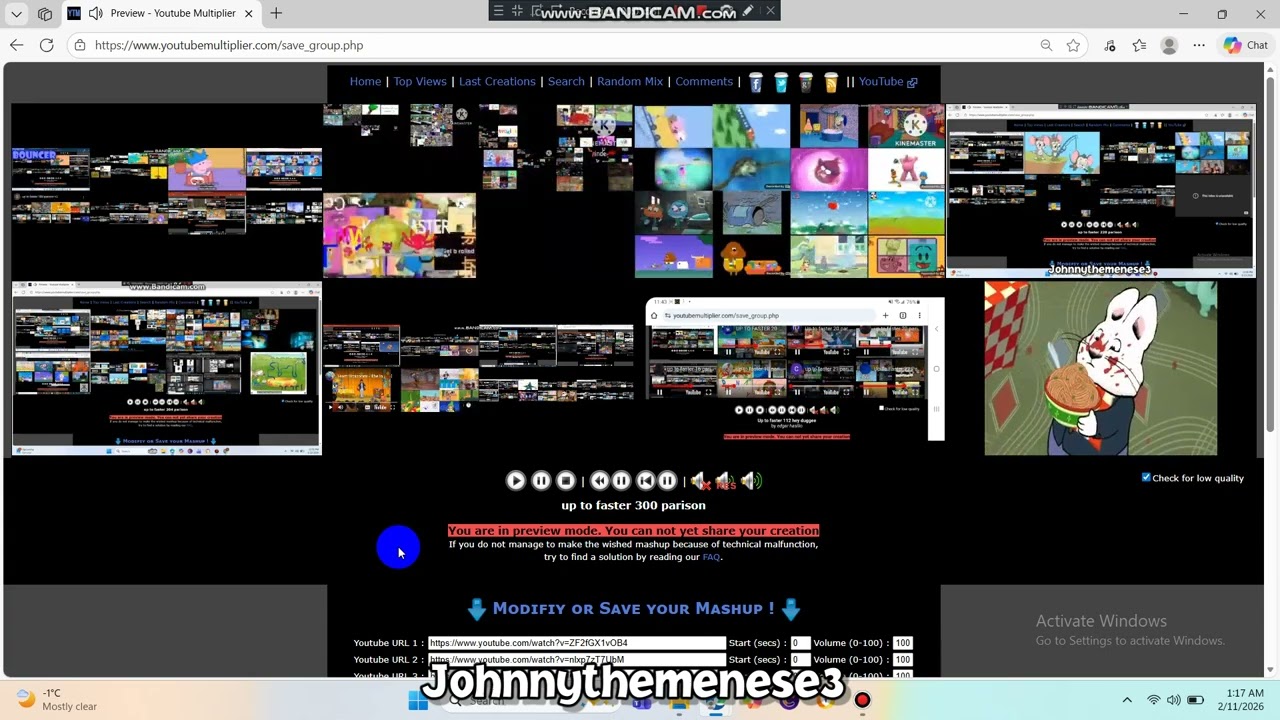Image resolution: width=1280 pixels, height=720 pixels.
Task: Click the browser address bar URL
Action: click(229, 45)
